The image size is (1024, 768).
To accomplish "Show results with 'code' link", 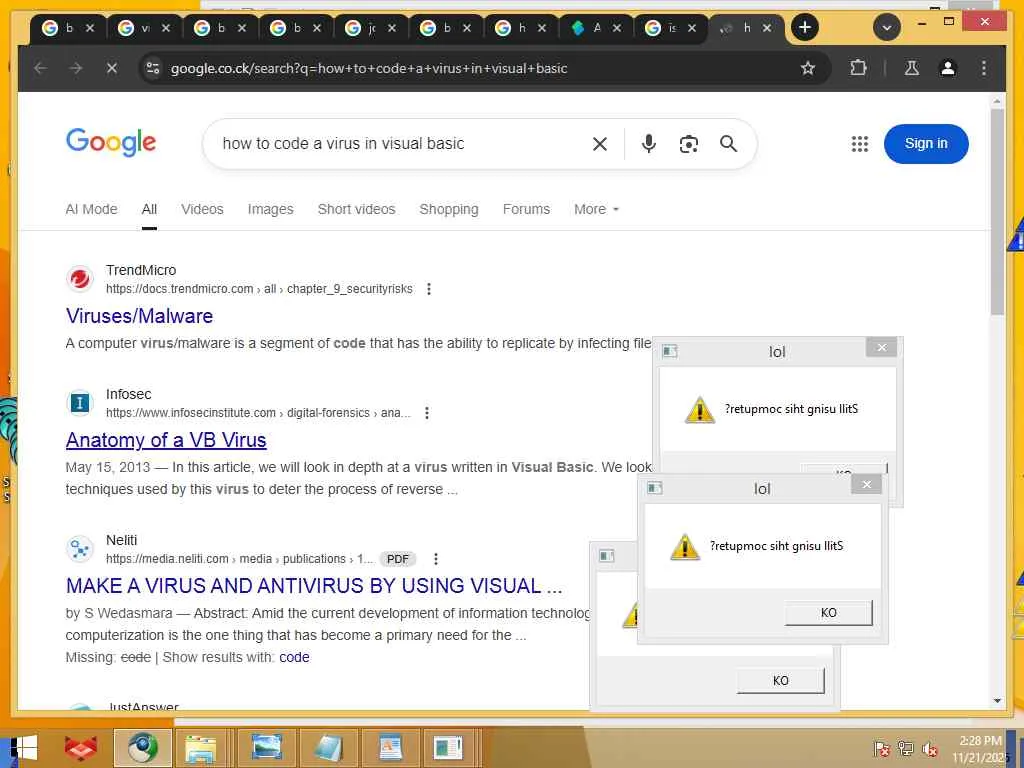I will point(295,657).
